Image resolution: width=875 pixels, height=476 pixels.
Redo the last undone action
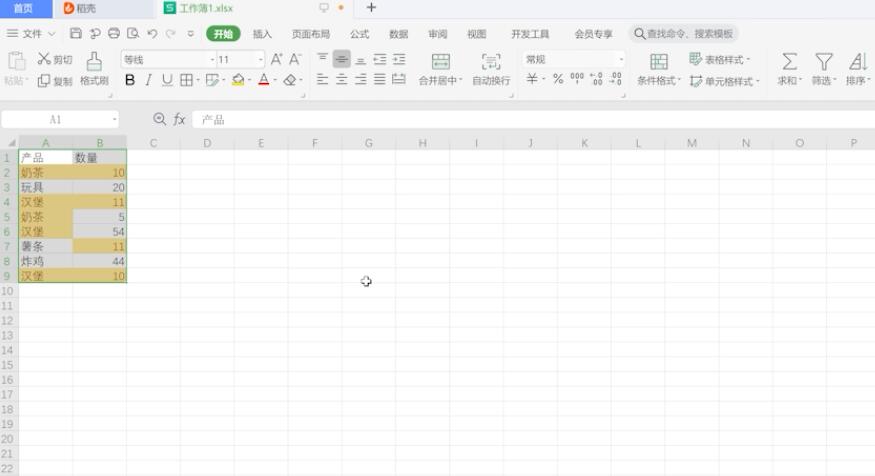[x=171, y=33]
